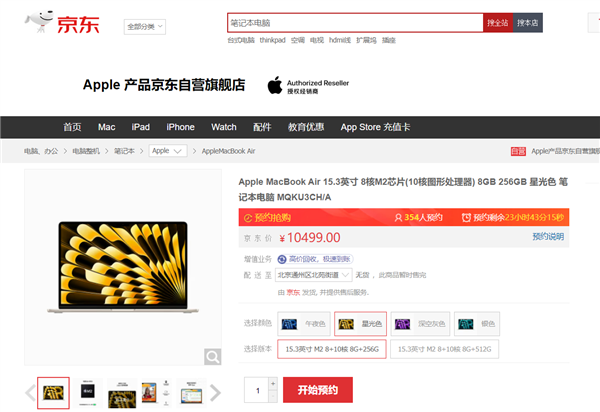The image size is (600, 412).
Task: Select the 8G+256G version option
Action: click(332, 349)
